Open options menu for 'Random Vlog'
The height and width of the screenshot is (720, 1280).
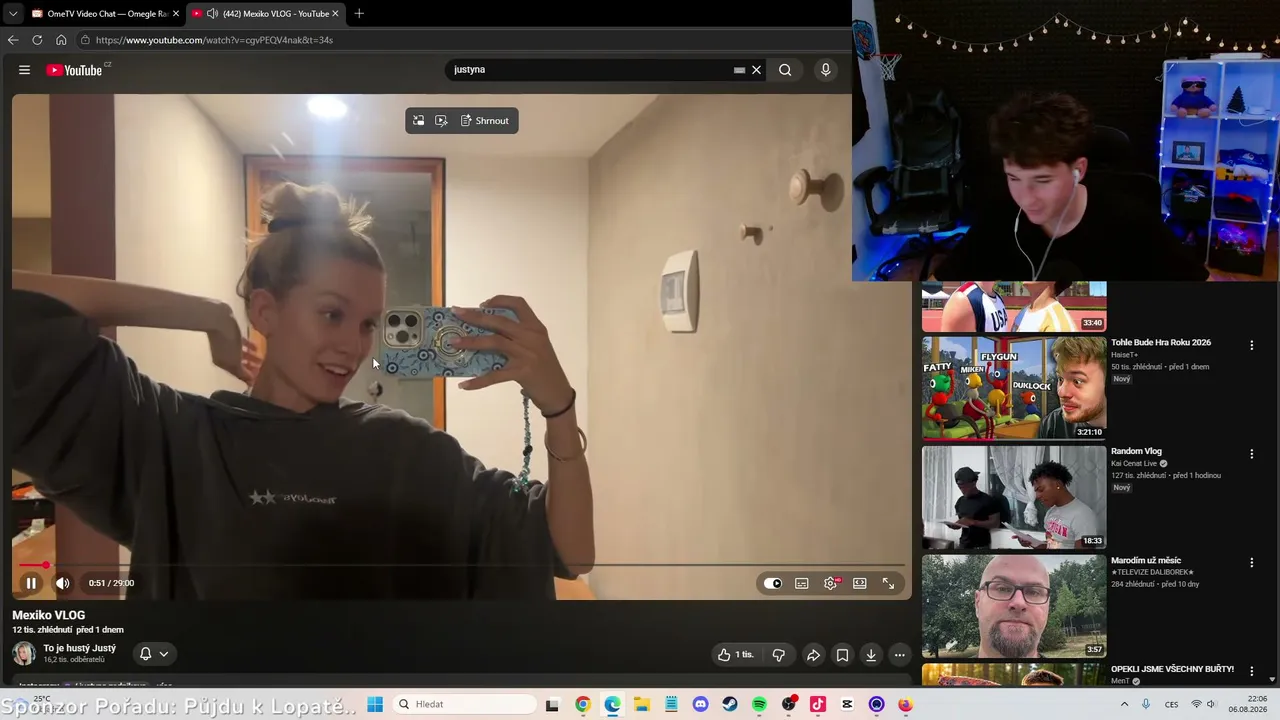tap(1251, 454)
